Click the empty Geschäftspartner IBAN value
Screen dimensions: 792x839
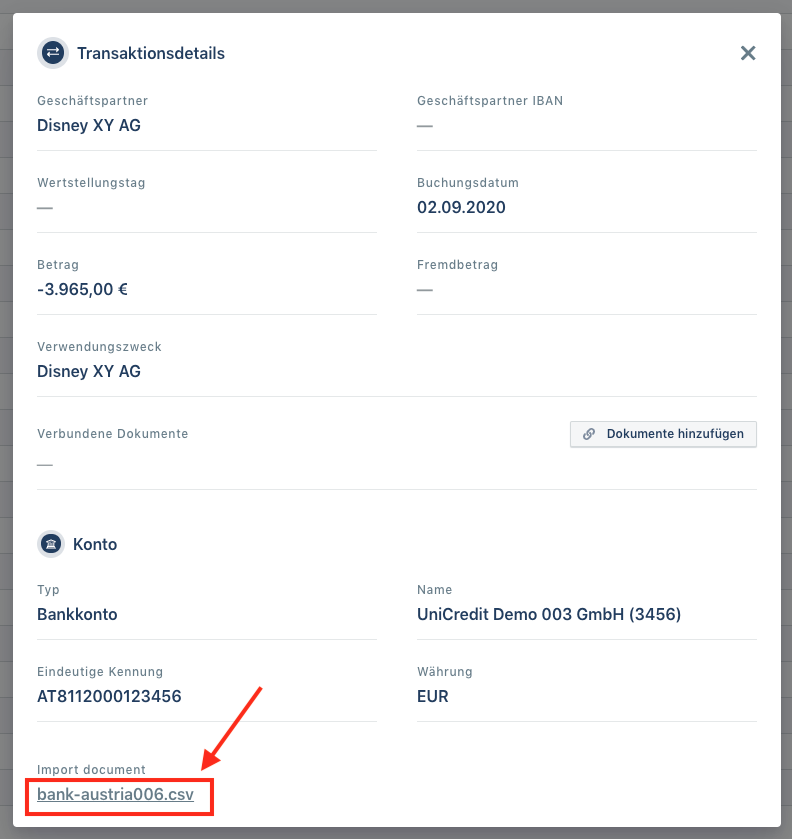tap(425, 126)
